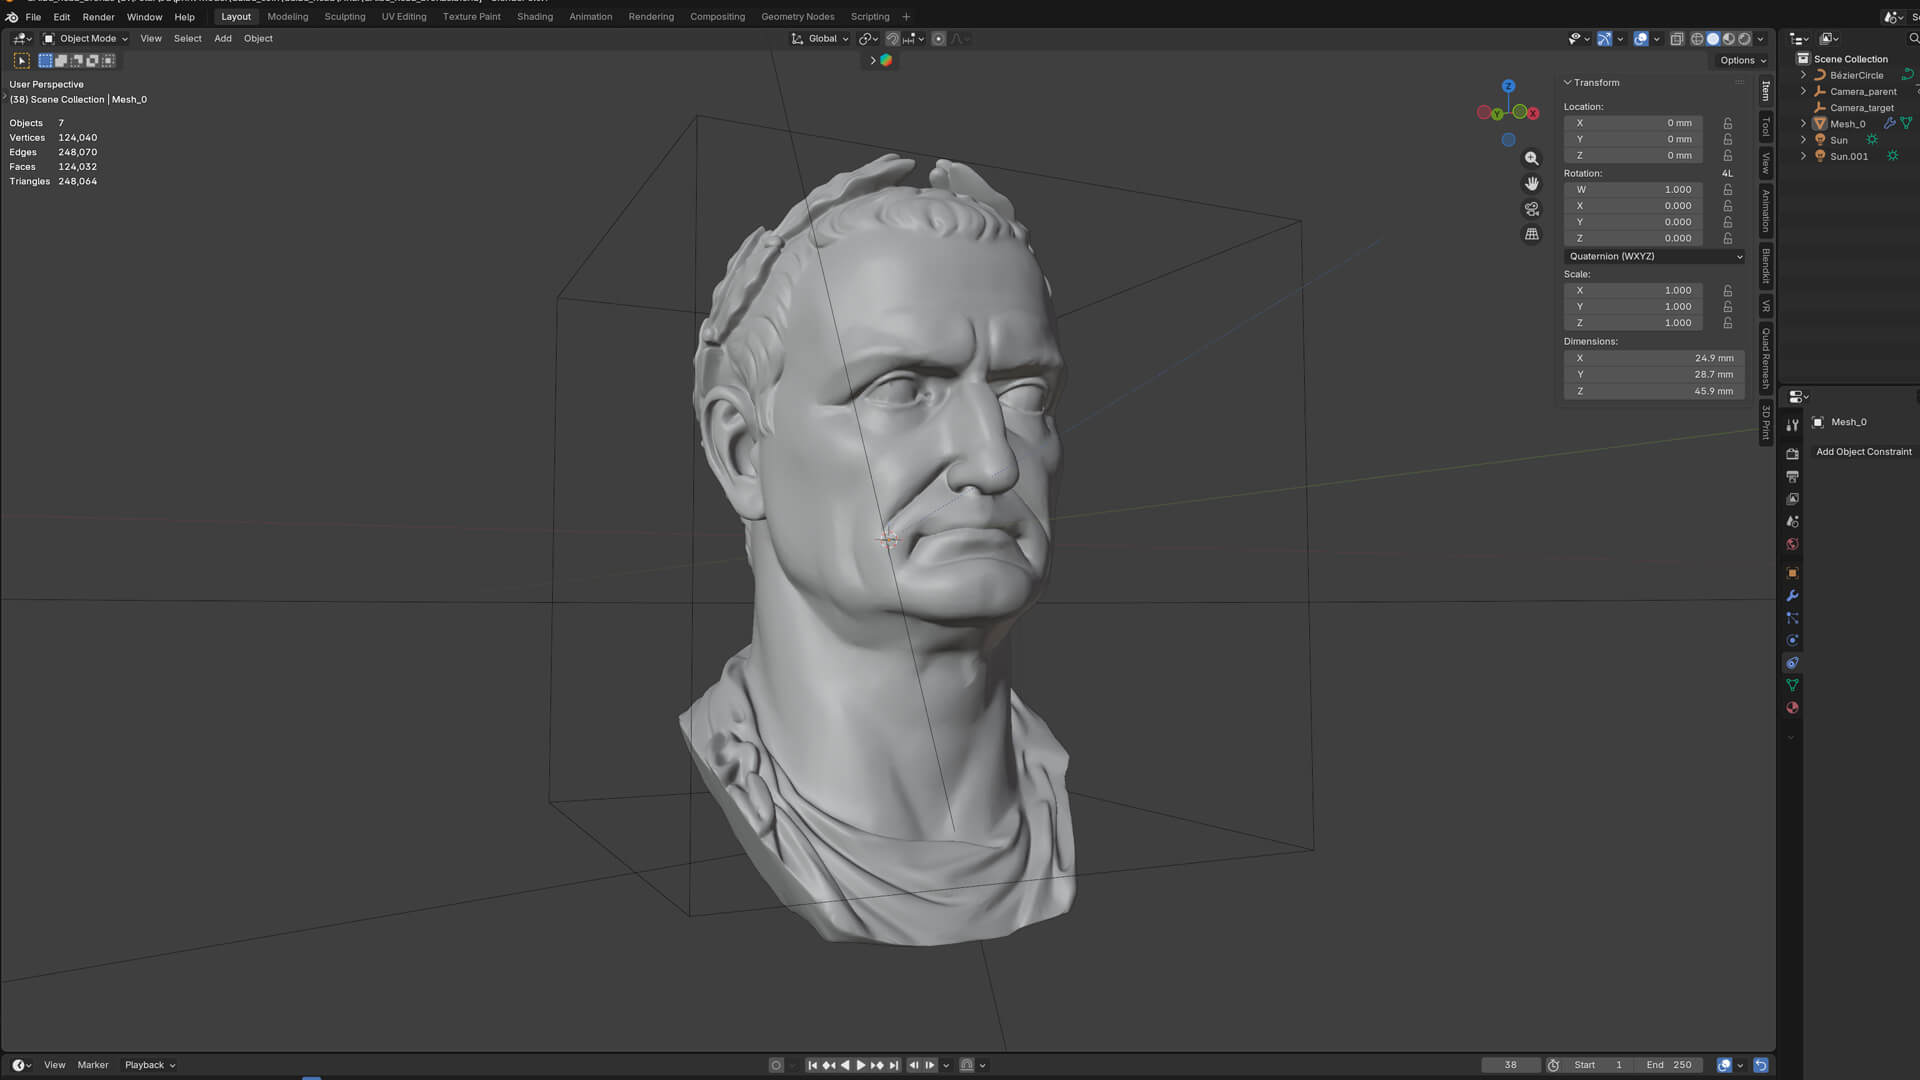Open the Object Data properties tab (green triangle)
This screenshot has height=1080, width=1920.
tap(1792, 686)
